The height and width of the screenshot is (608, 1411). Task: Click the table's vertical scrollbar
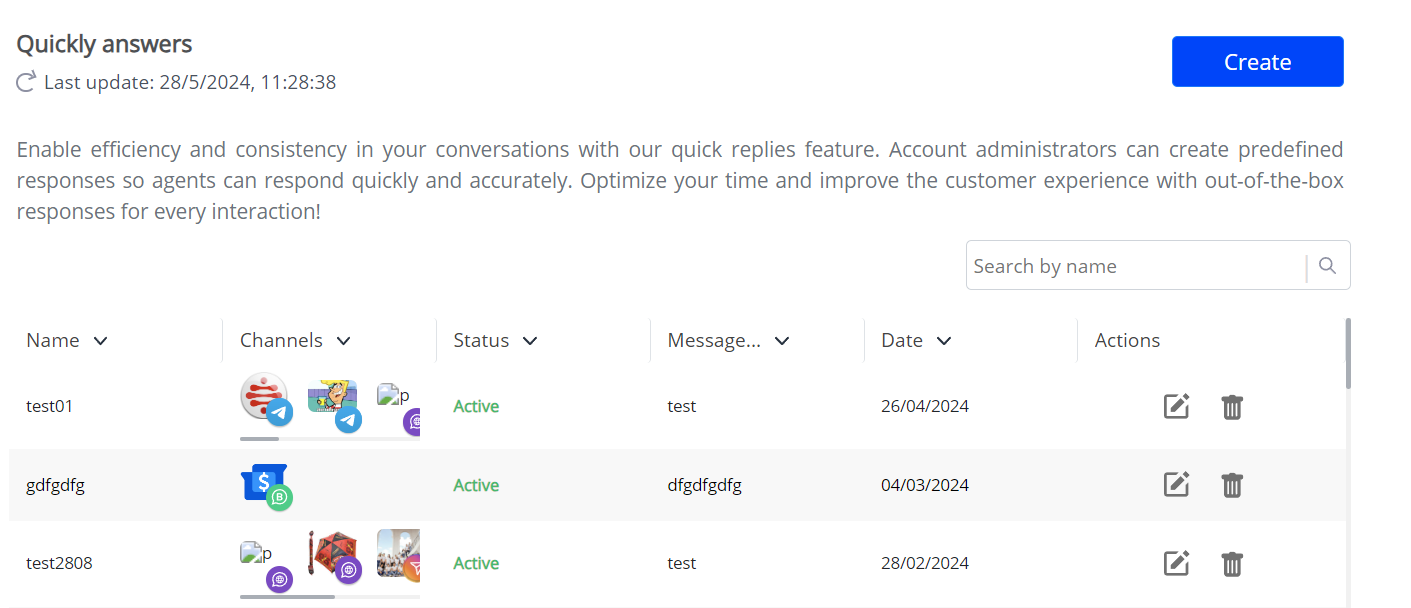tap(1348, 354)
